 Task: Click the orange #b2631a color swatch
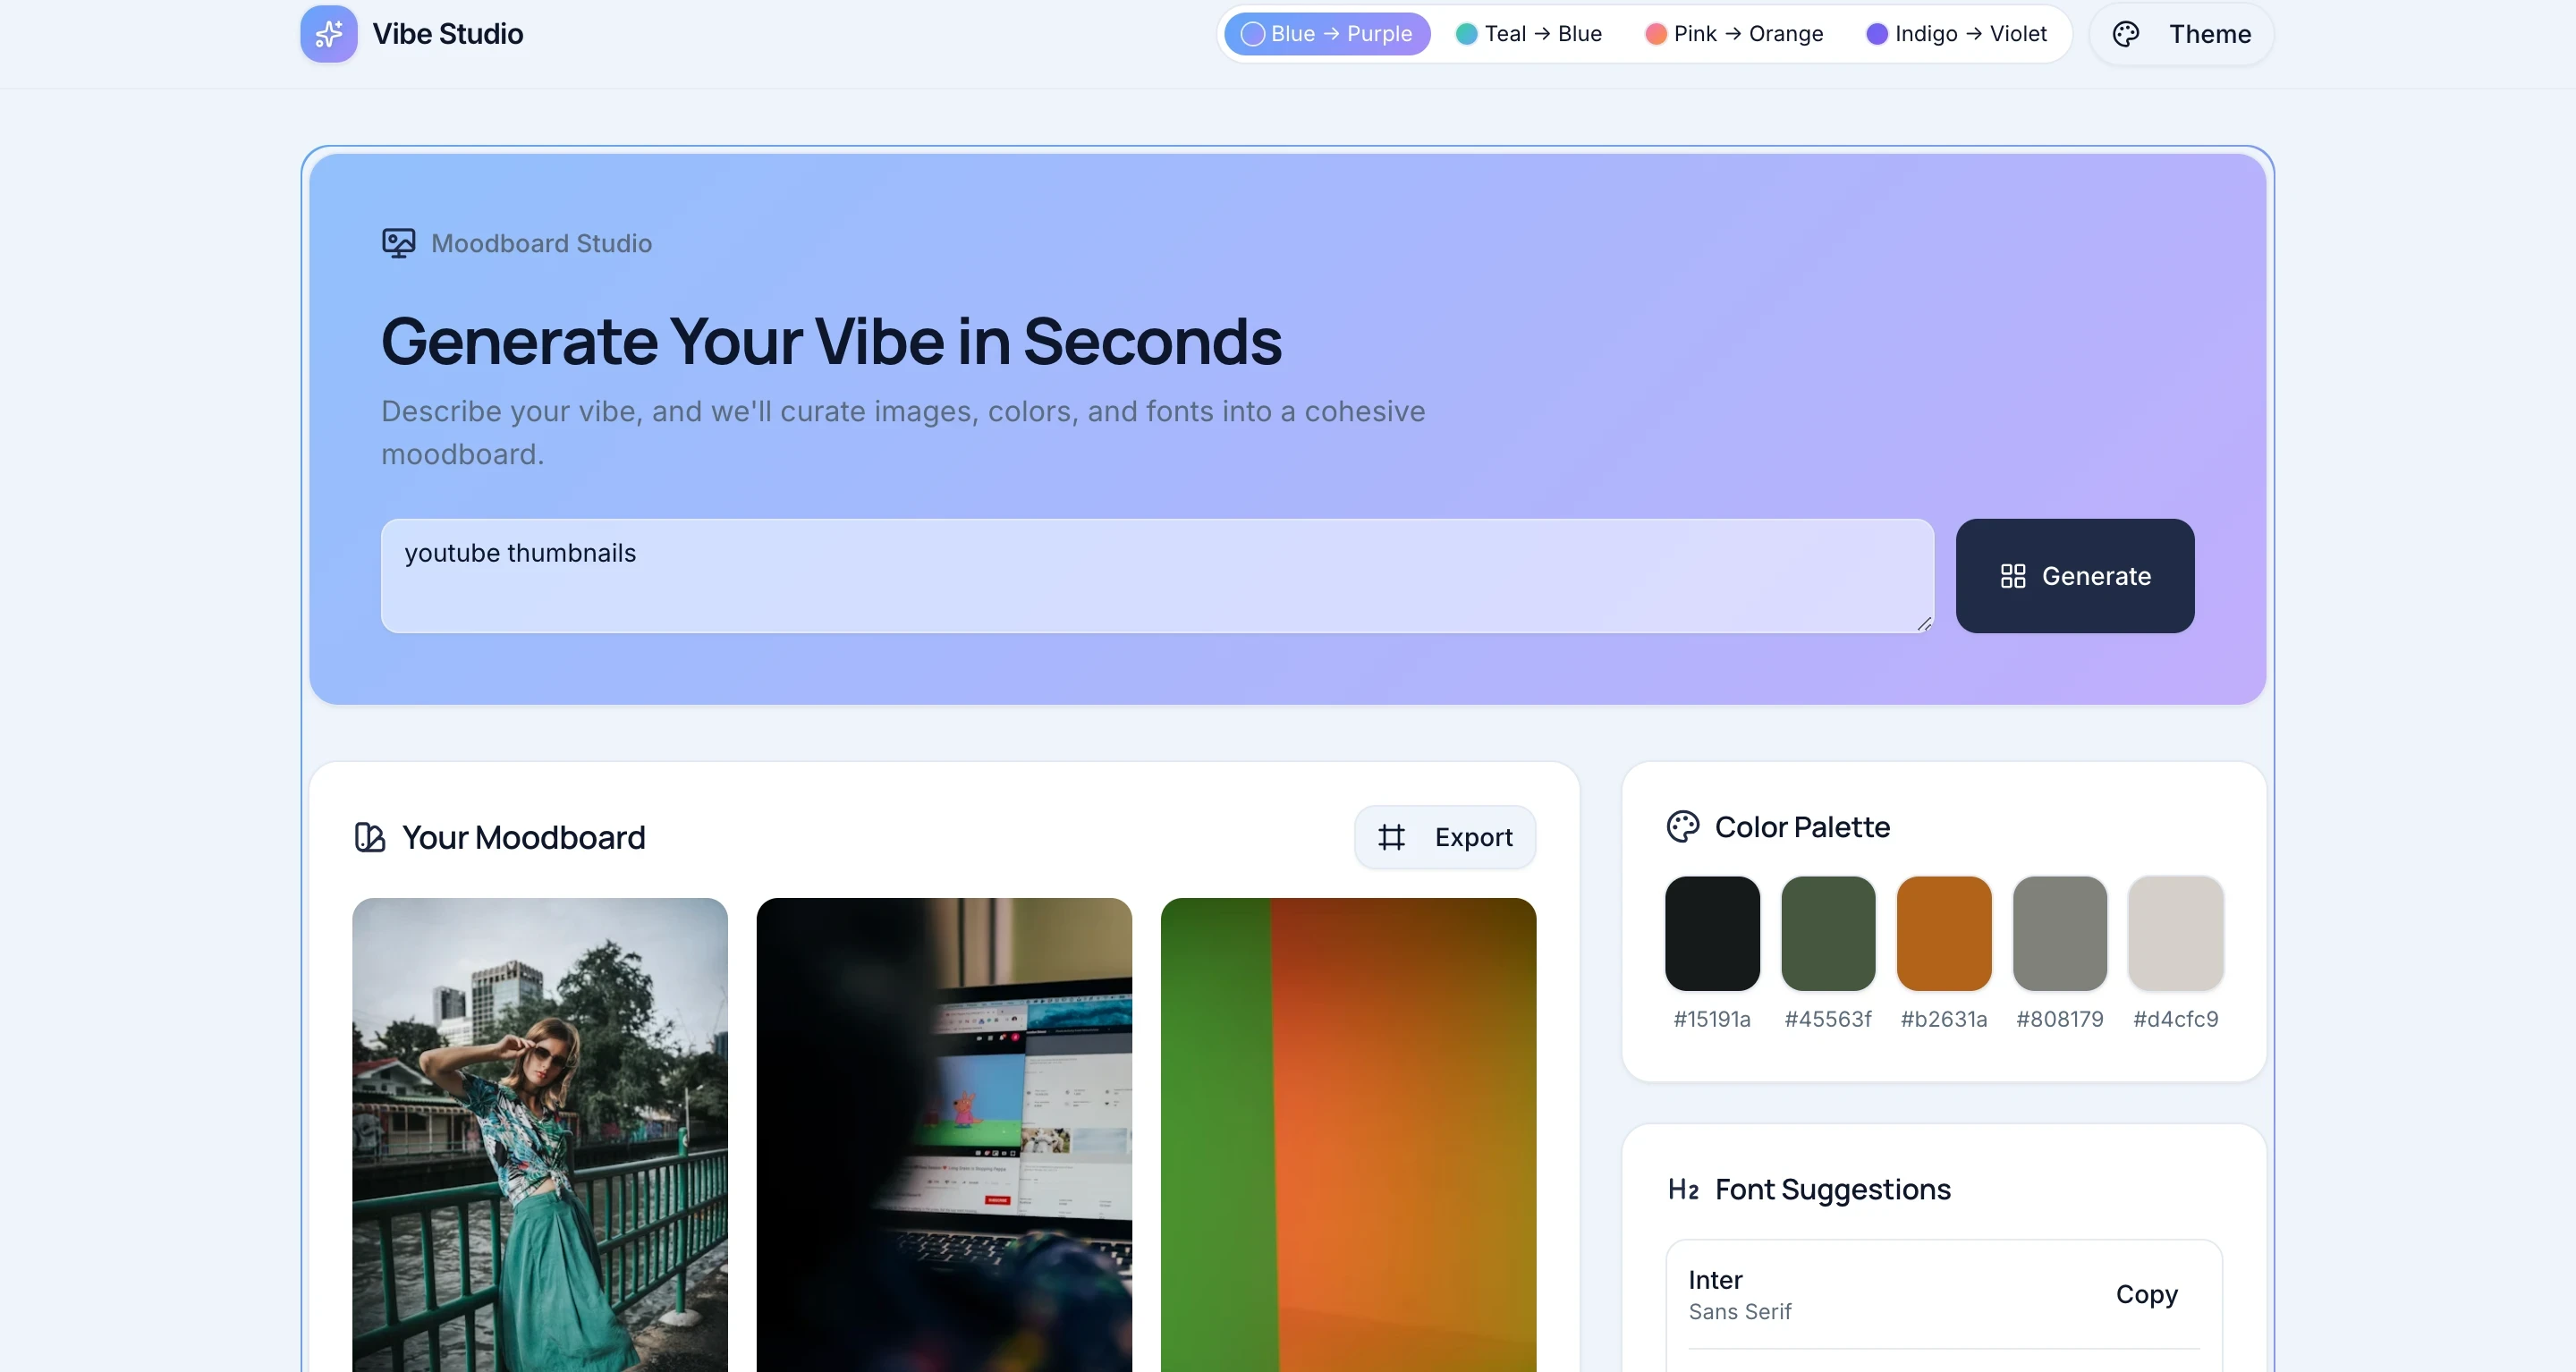(x=1943, y=933)
